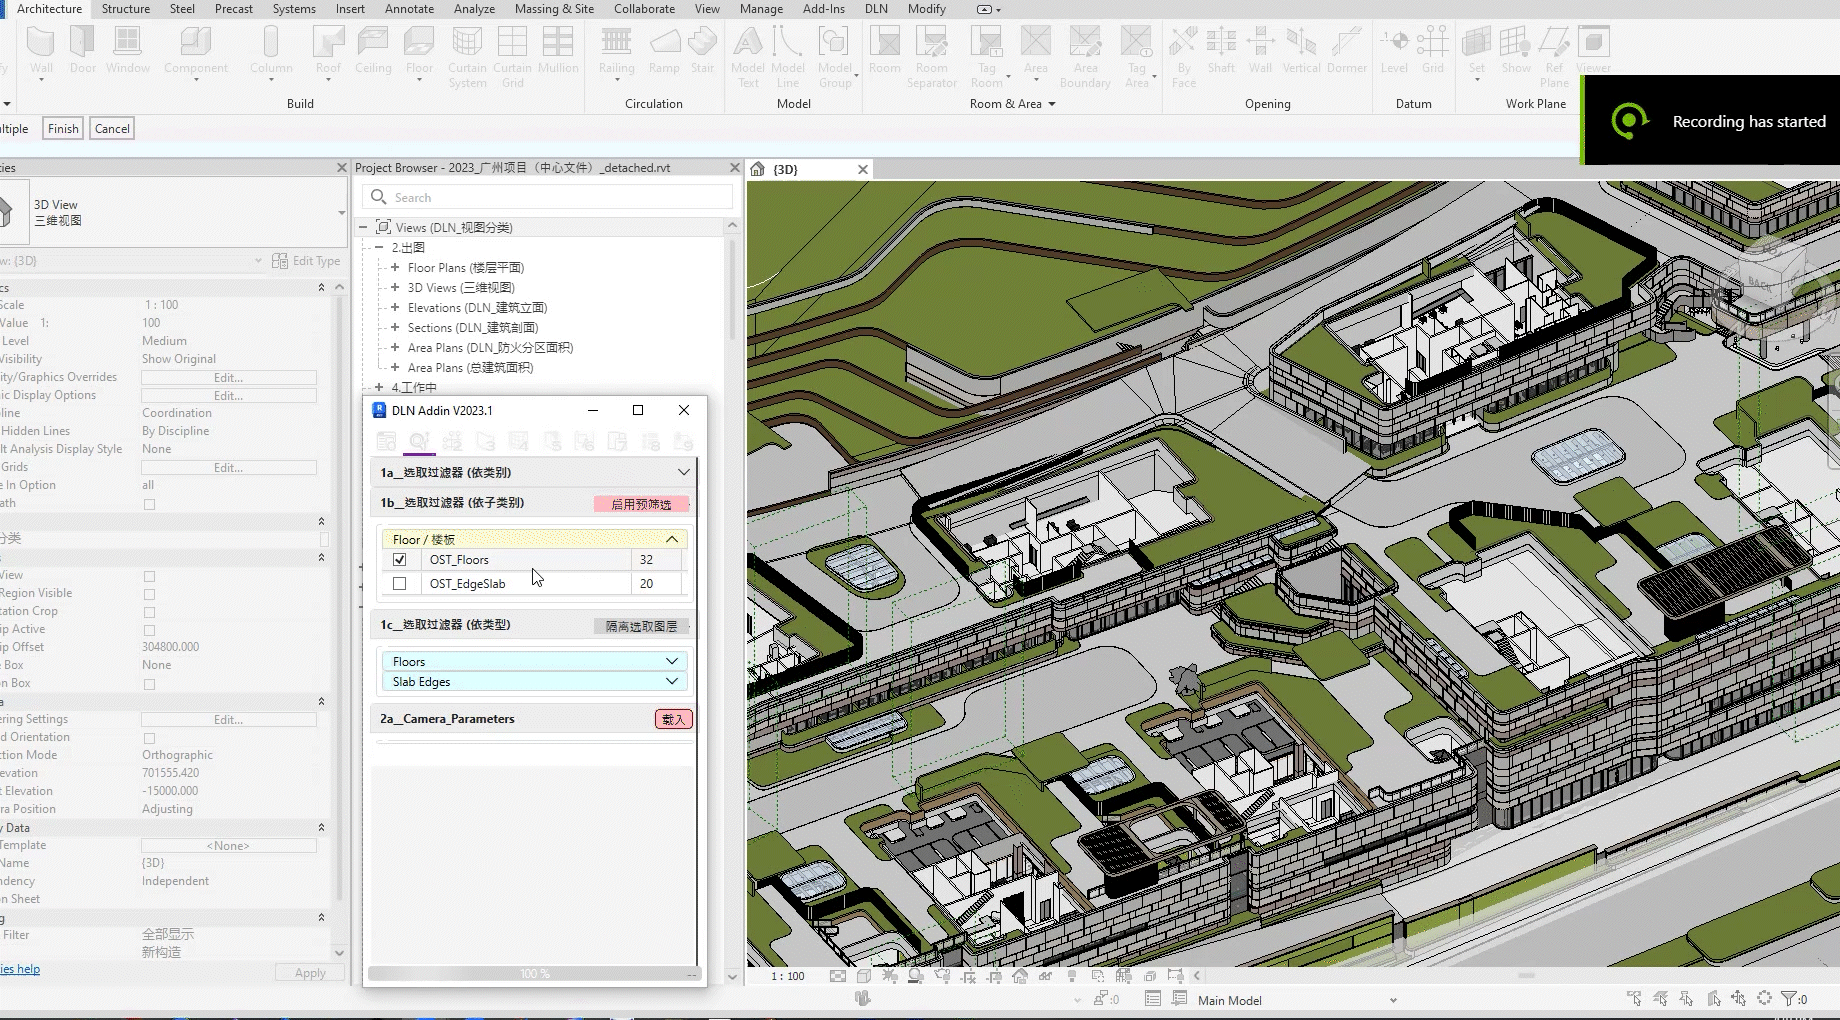Select the Shaft opening tool

(x=1220, y=50)
